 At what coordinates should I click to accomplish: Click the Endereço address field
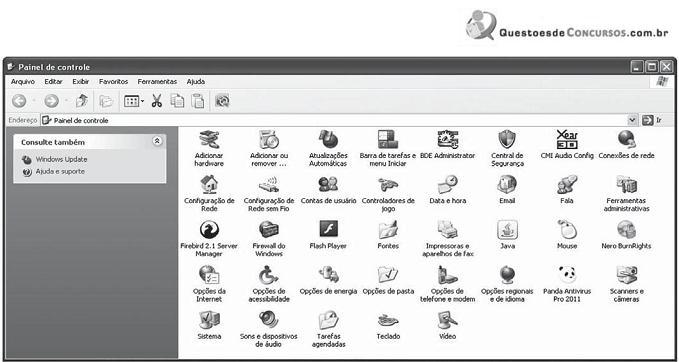[334, 120]
